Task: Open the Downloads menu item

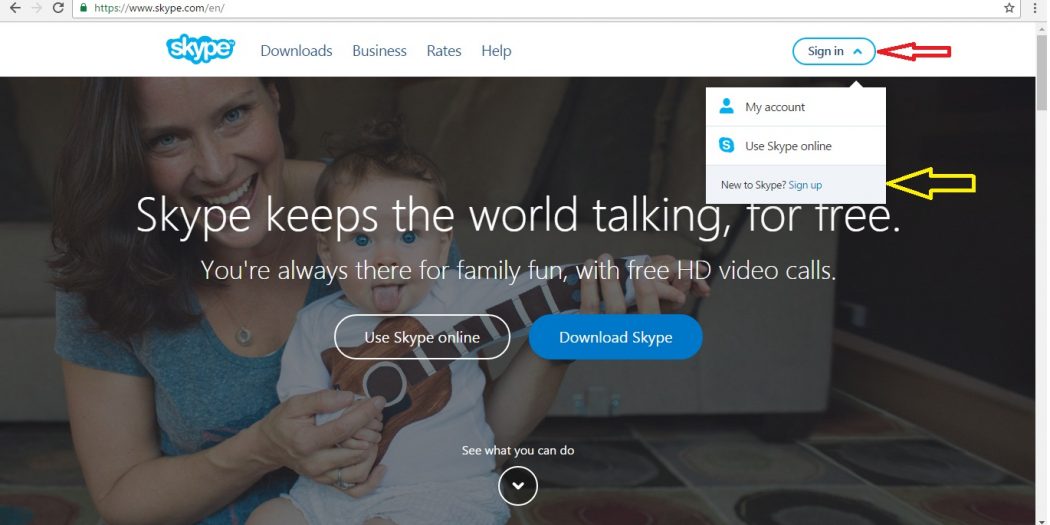Action: tap(296, 51)
